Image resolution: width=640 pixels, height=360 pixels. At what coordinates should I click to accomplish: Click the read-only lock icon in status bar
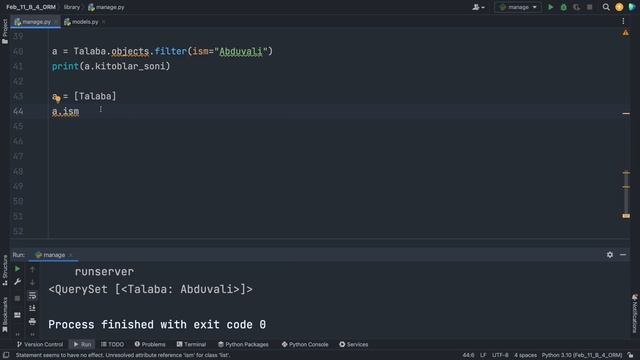(631, 355)
